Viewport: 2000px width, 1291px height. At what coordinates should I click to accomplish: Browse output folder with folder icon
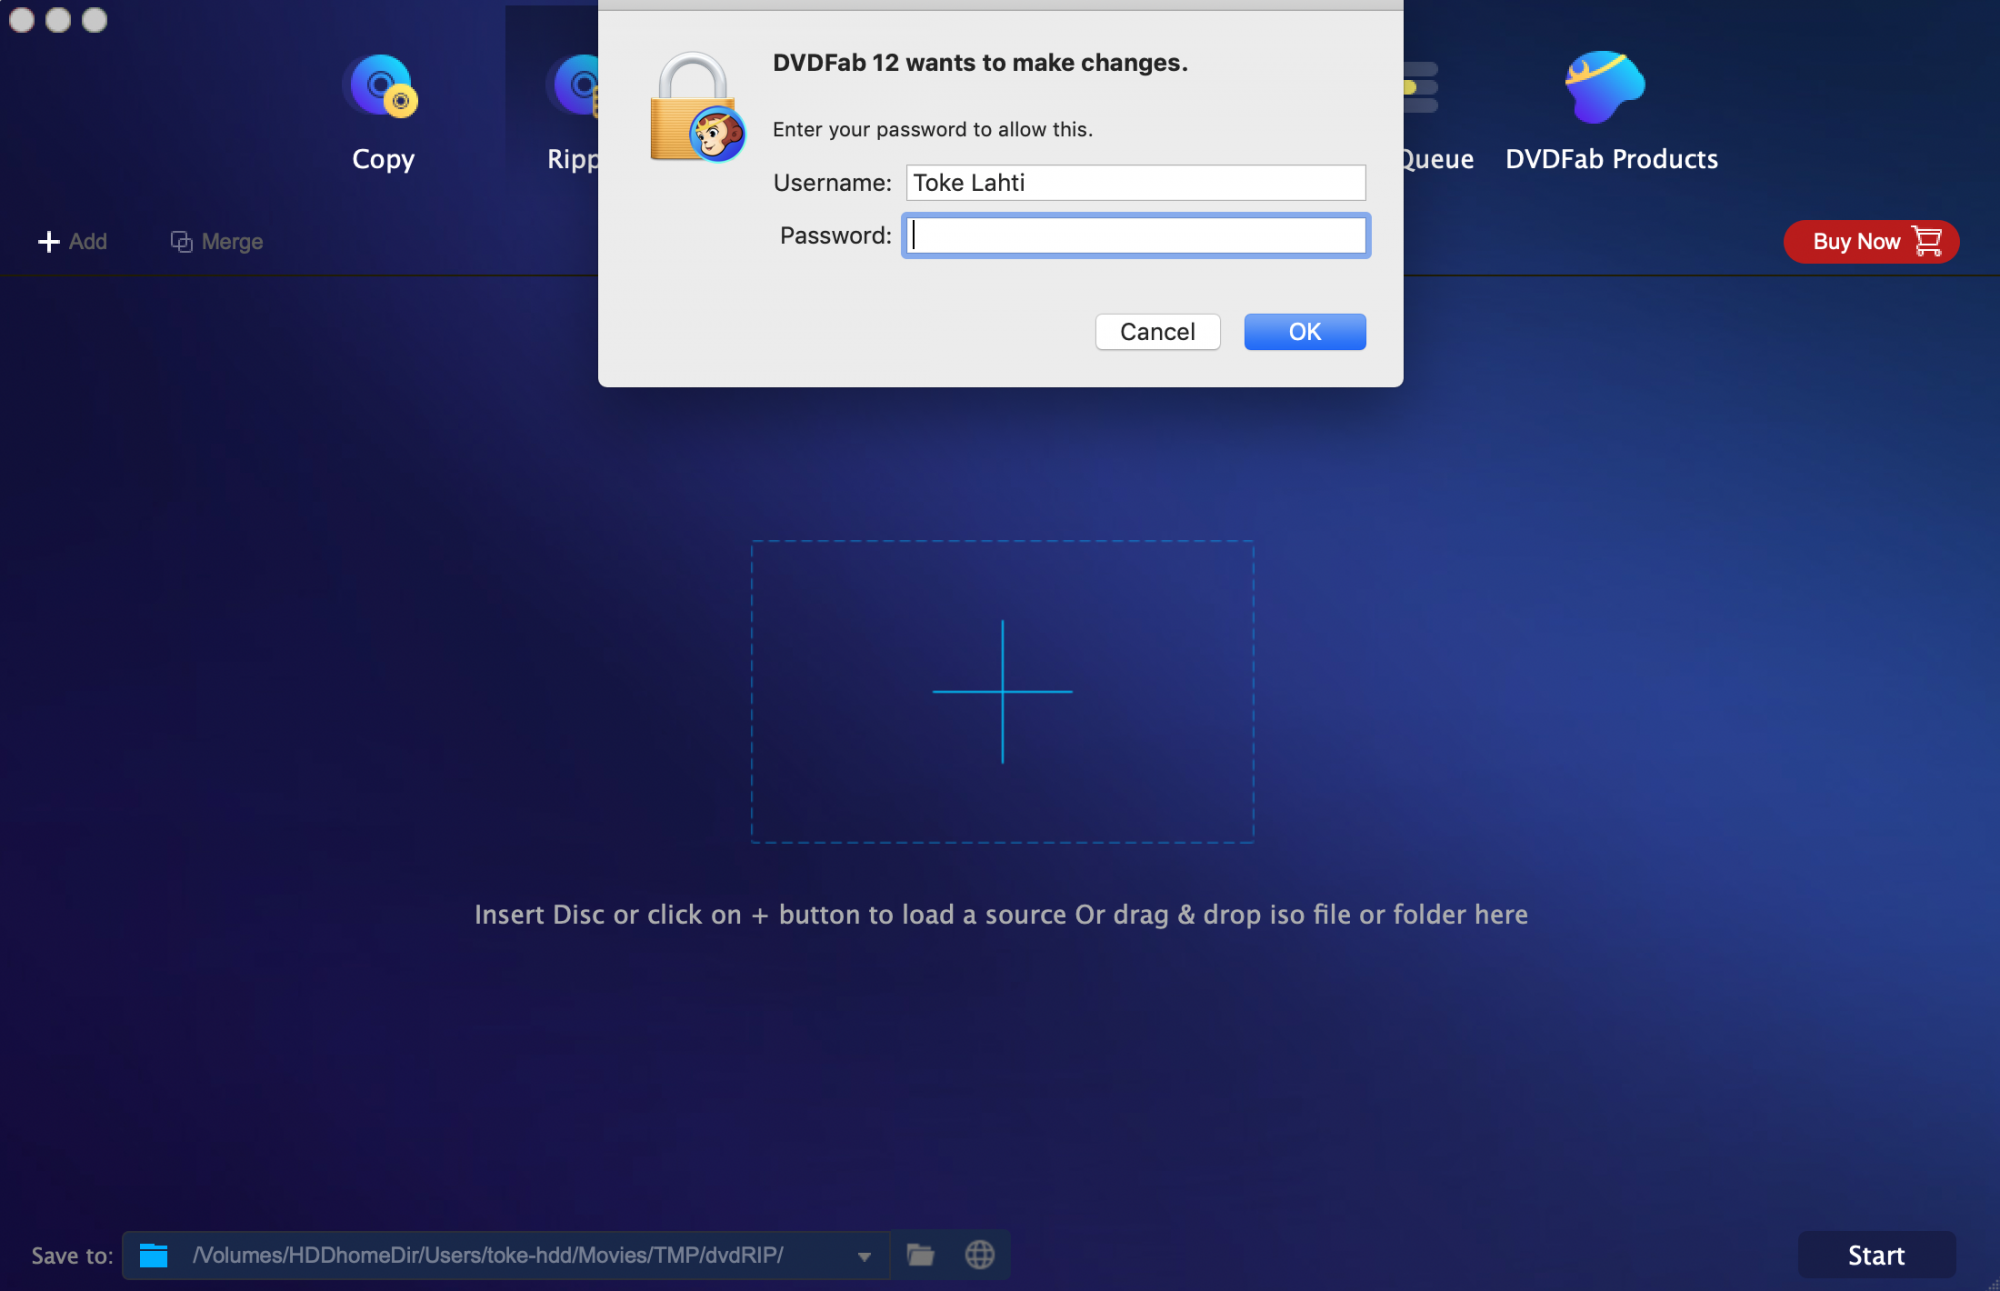920,1255
